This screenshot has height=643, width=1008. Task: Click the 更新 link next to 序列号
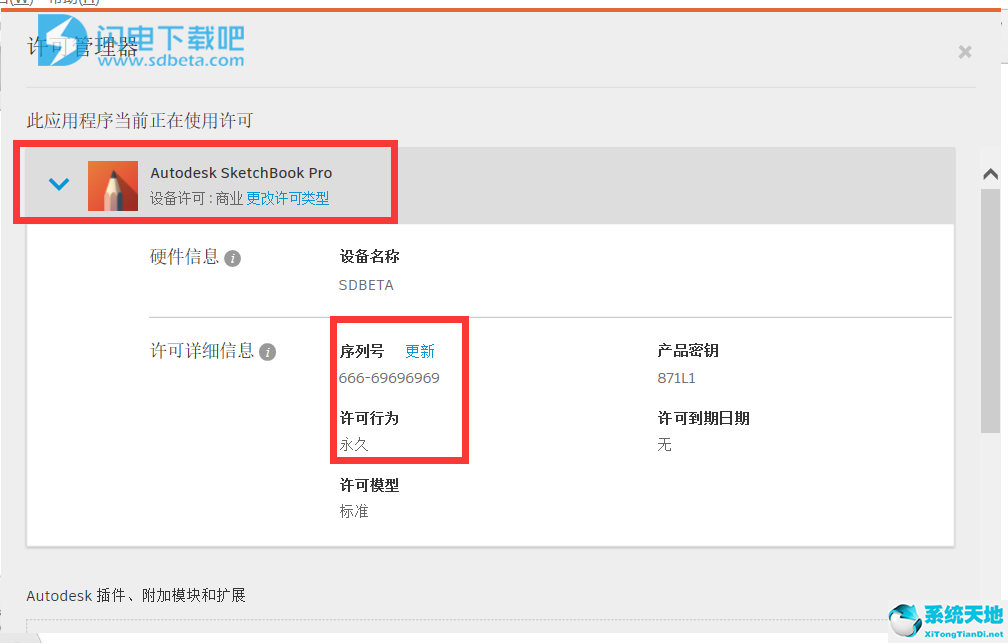coord(420,351)
